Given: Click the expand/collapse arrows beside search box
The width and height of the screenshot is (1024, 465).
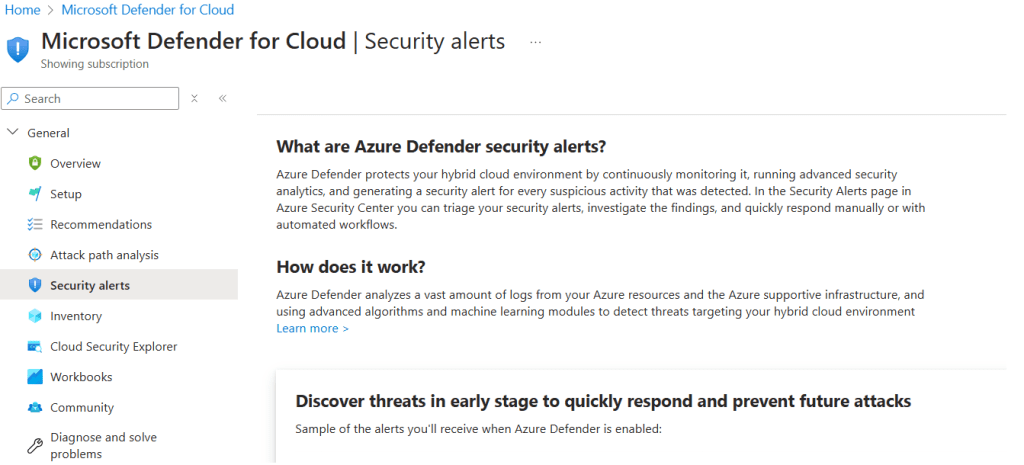Looking at the screenshot, I should pyautogui.click(x=195, y=98).
